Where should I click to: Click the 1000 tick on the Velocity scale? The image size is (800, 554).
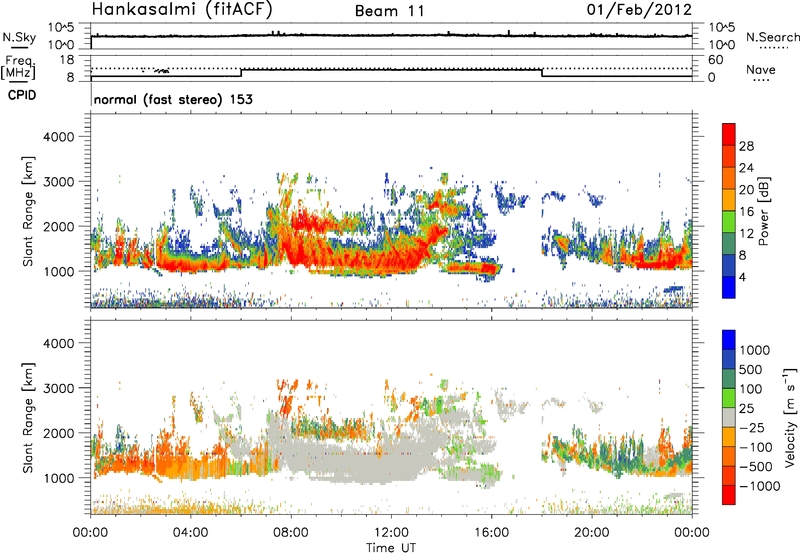coord(755,350)
